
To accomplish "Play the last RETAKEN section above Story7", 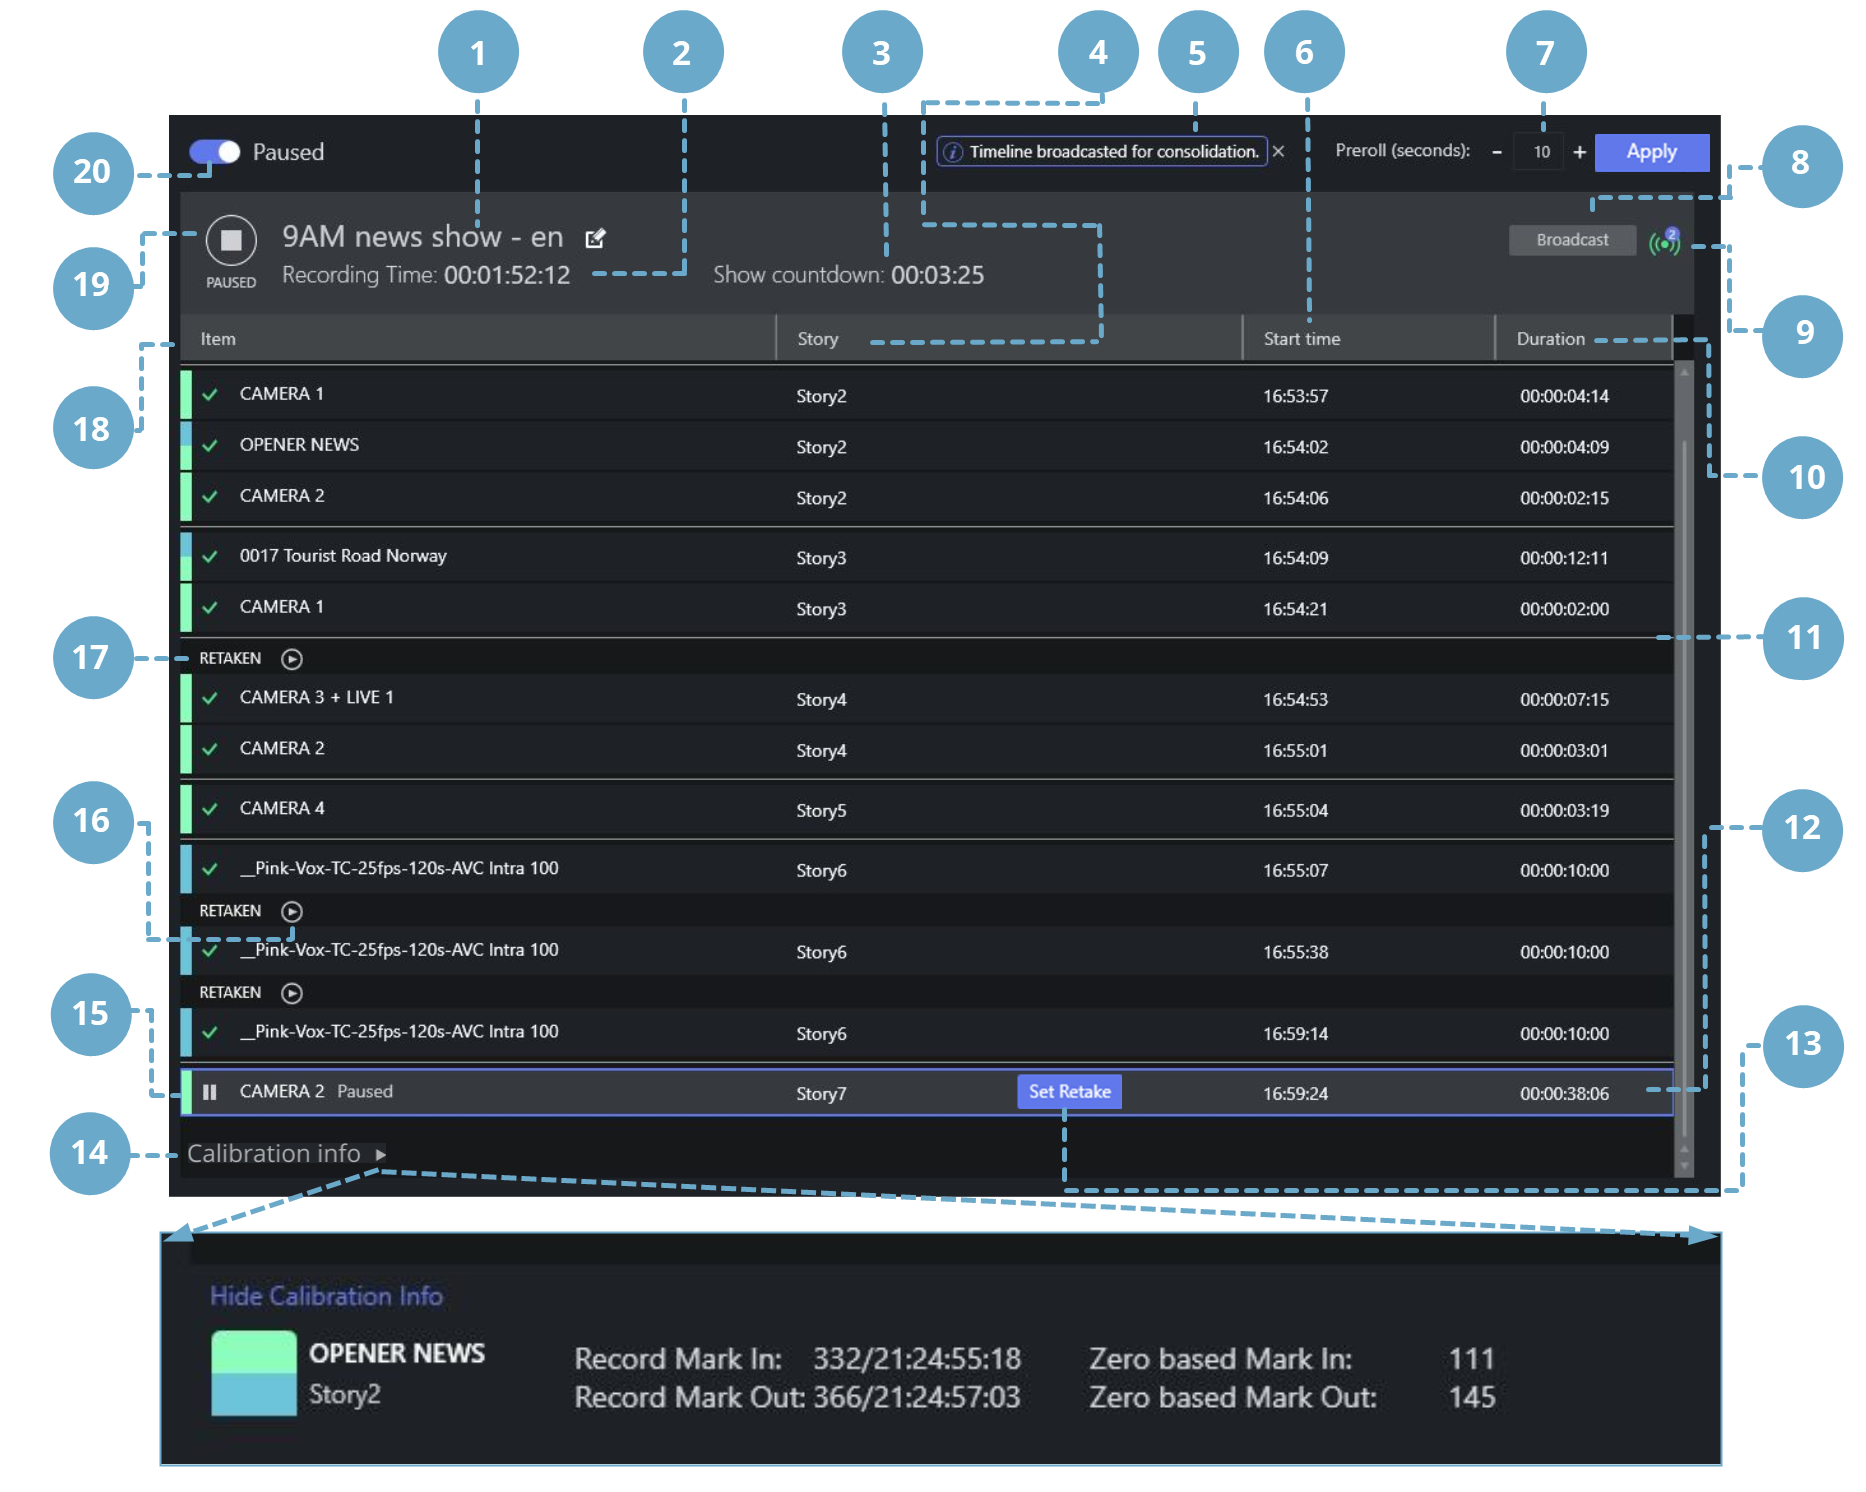I will click(292, 993).
